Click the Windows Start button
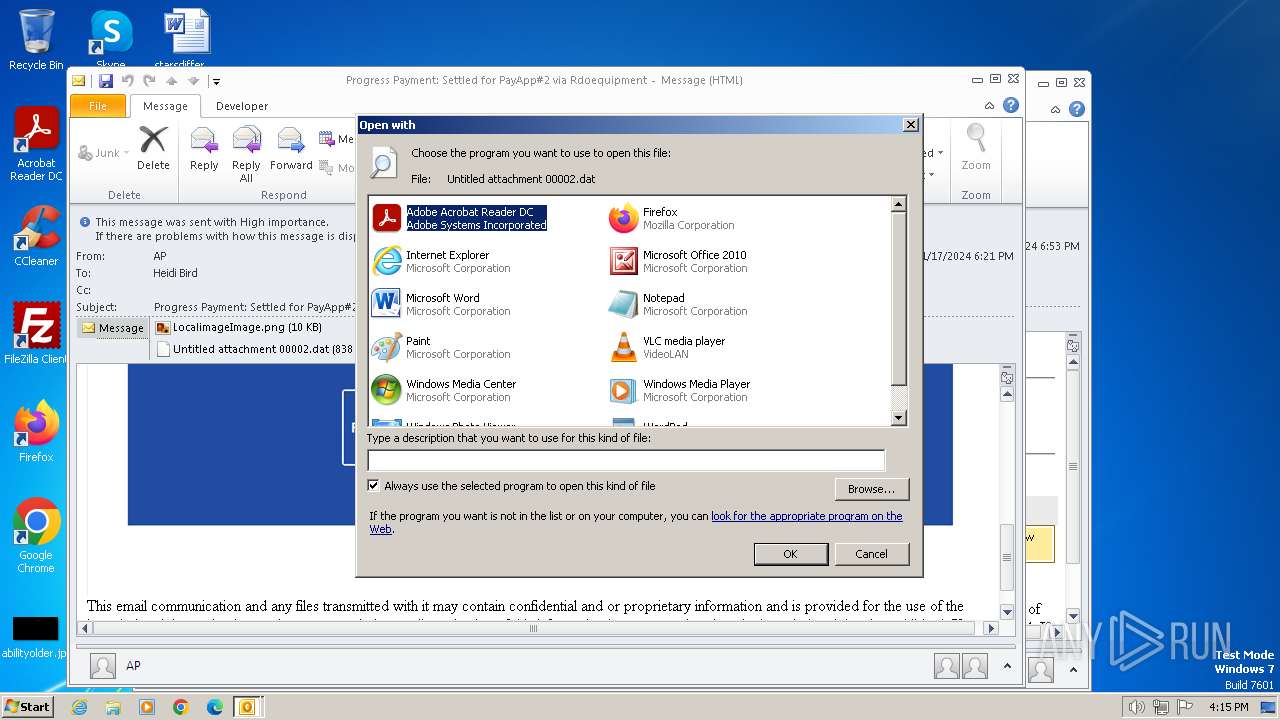 [27, 706]
